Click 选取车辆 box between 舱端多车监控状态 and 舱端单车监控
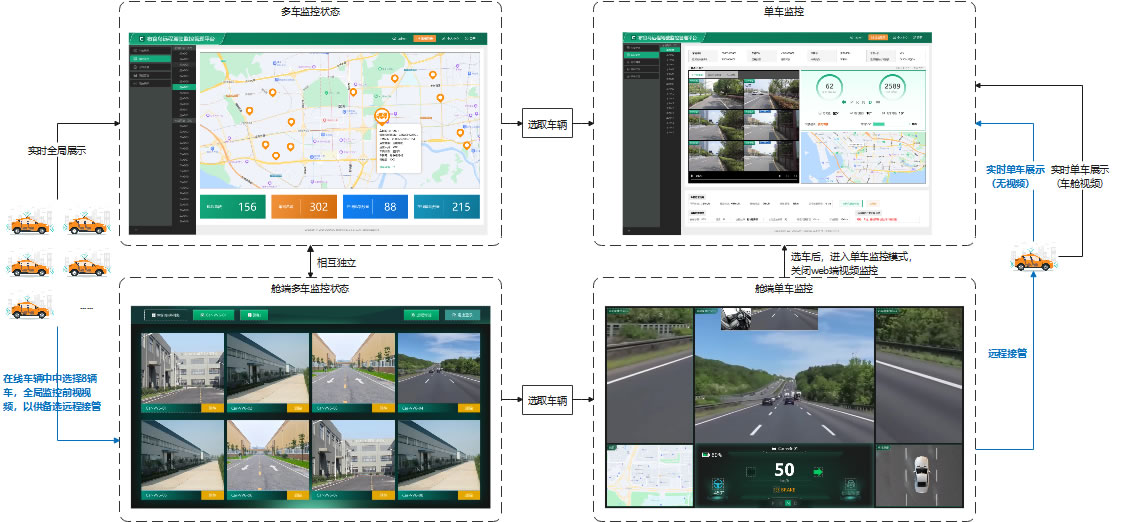 pyautogui.click(x=548, y=401)
